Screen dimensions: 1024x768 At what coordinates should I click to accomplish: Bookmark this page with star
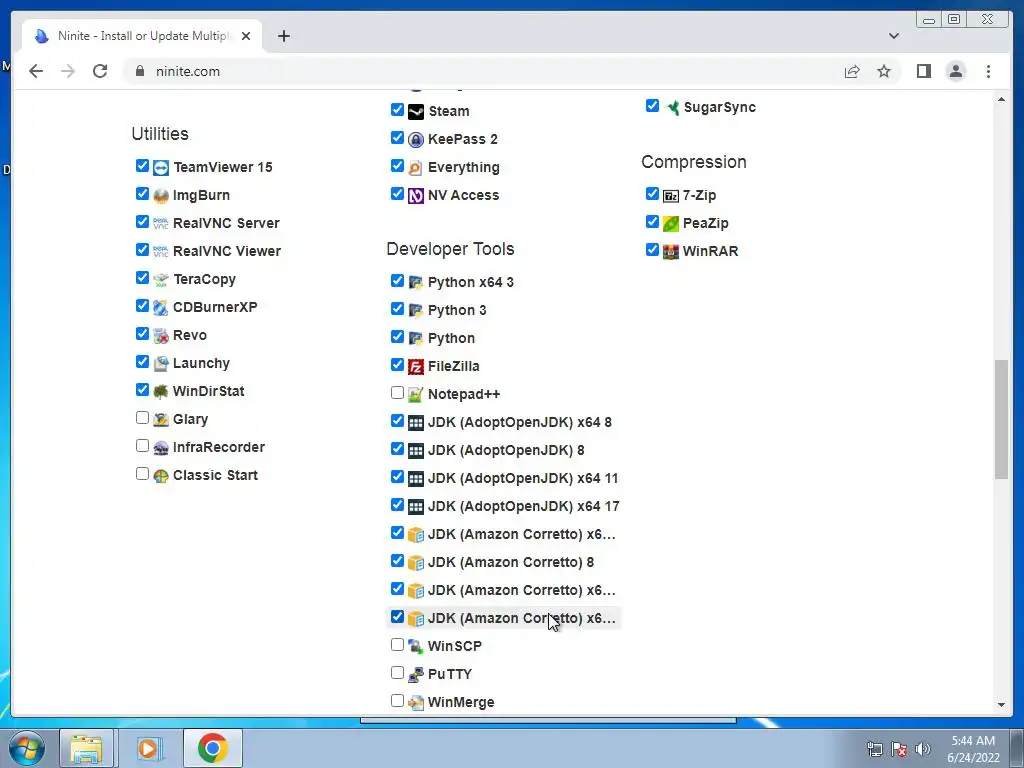884,71
